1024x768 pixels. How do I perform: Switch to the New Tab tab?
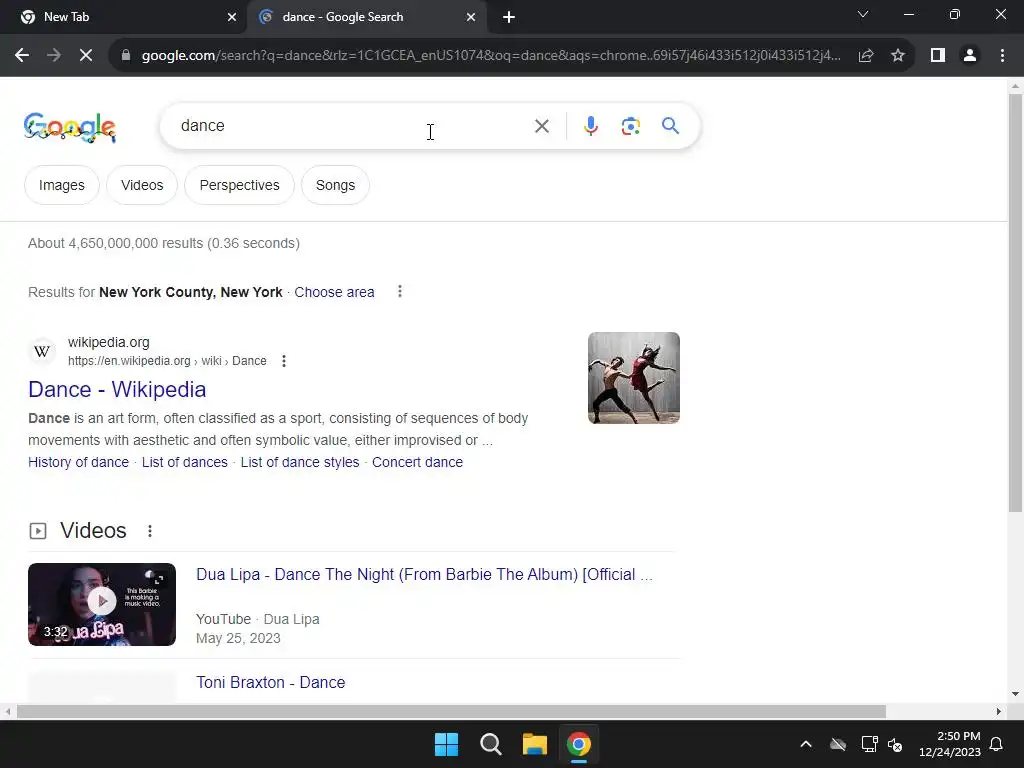point(123,18)
